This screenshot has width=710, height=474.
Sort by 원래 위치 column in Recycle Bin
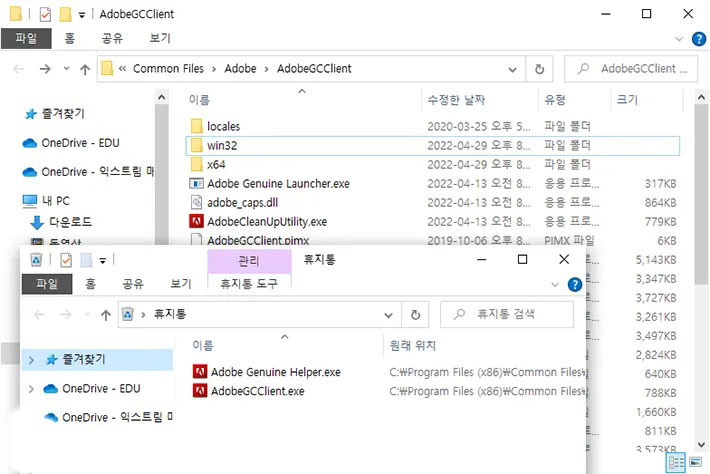(413, 346)
